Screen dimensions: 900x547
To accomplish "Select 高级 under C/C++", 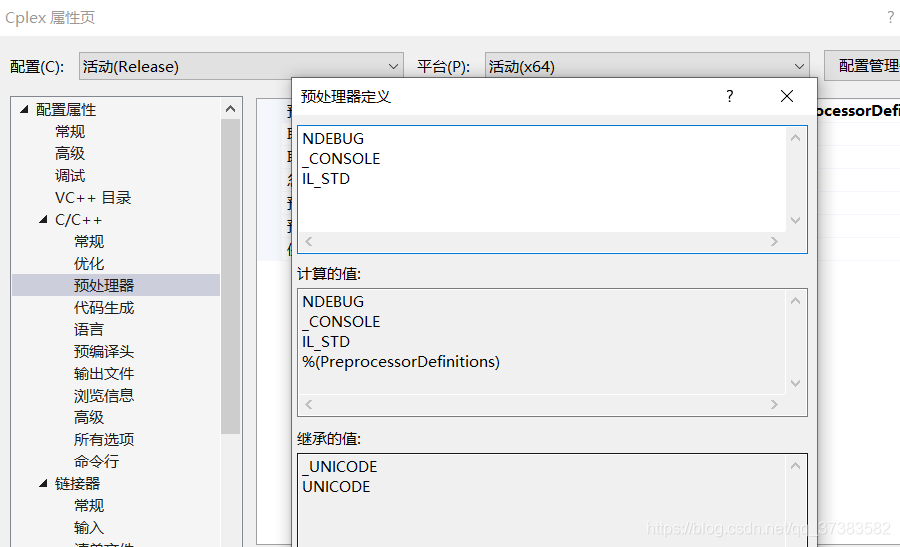I will pos(89,417).
